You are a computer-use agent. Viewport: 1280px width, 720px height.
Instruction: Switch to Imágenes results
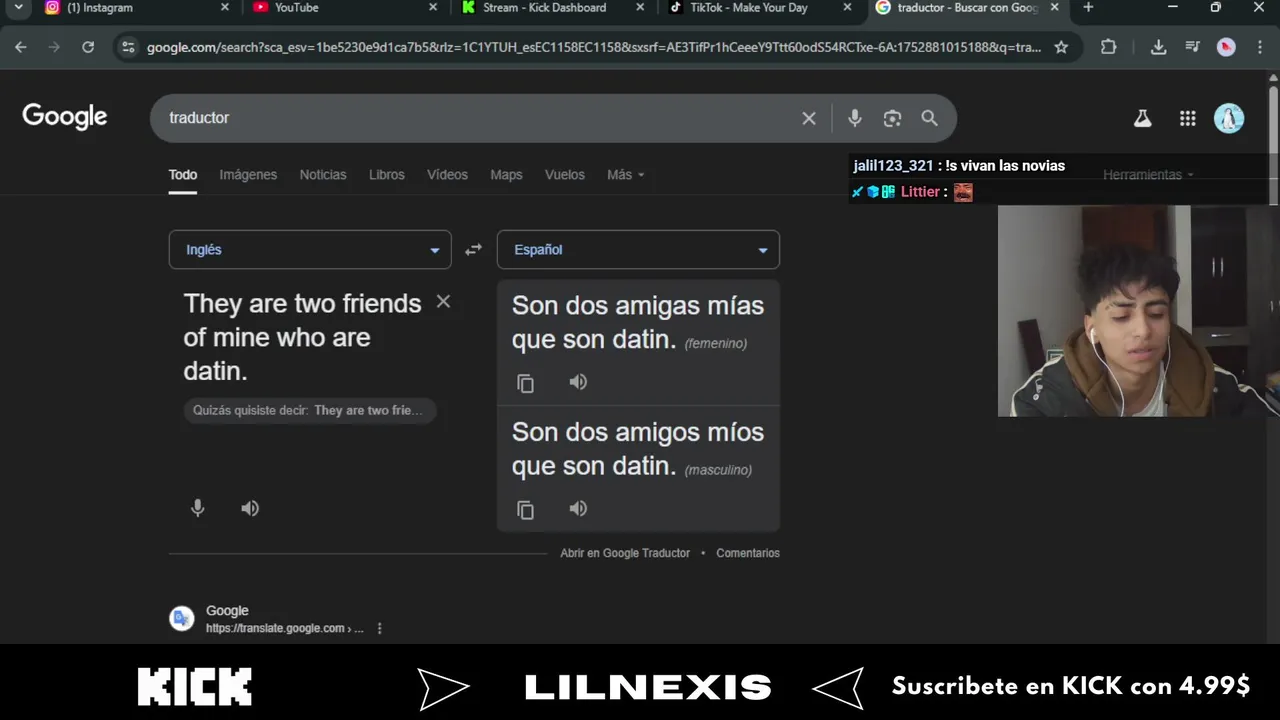248,175
